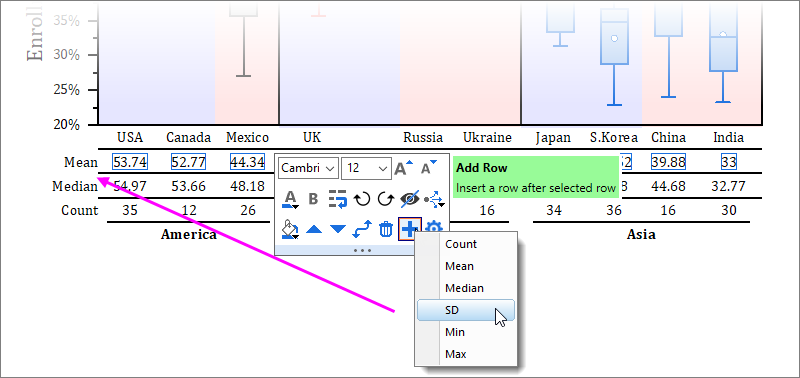
Task: Click the swap rows curved arrow icon
Action: coord(362,229)
